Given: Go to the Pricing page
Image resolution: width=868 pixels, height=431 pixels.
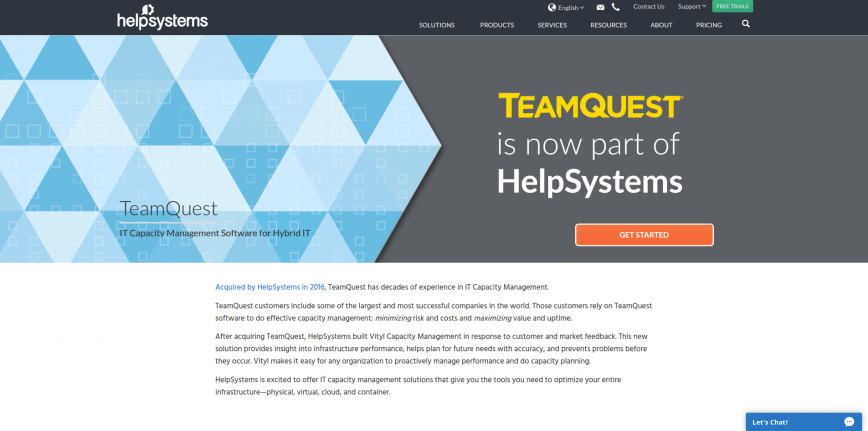Looking at the screenshot, I should click(708, 25).
